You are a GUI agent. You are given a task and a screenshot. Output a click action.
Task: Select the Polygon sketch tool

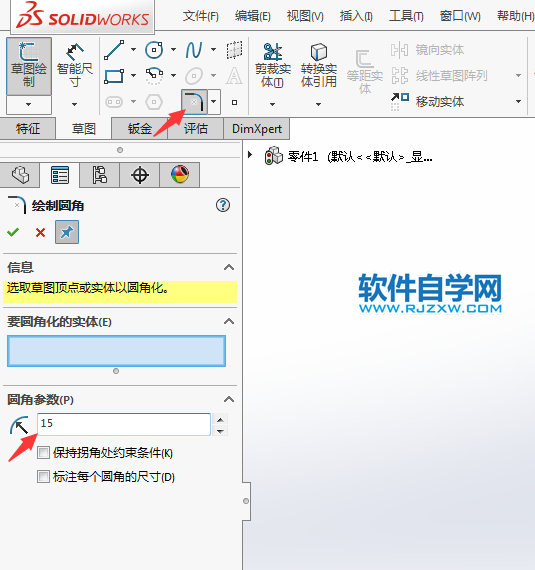[x=154, y=102]
